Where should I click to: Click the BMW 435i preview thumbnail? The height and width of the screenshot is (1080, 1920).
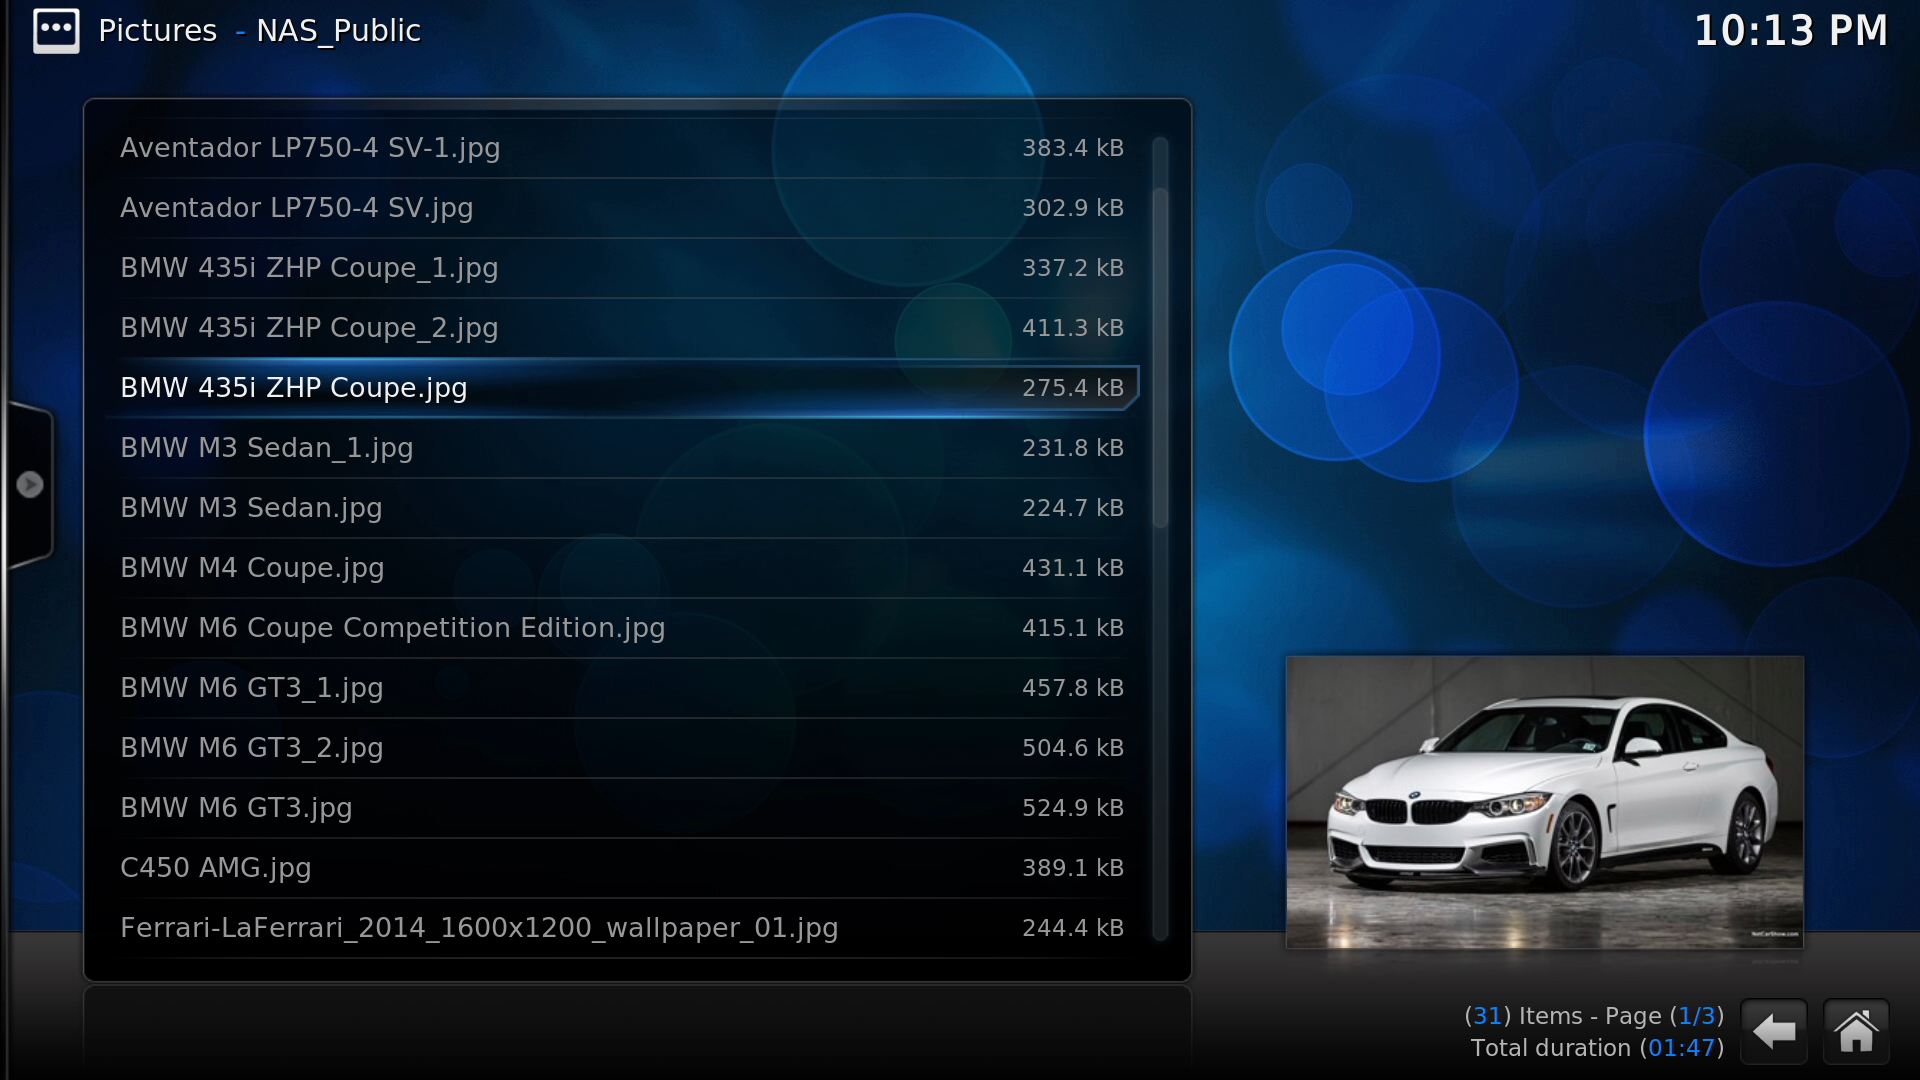[1545, 802]
